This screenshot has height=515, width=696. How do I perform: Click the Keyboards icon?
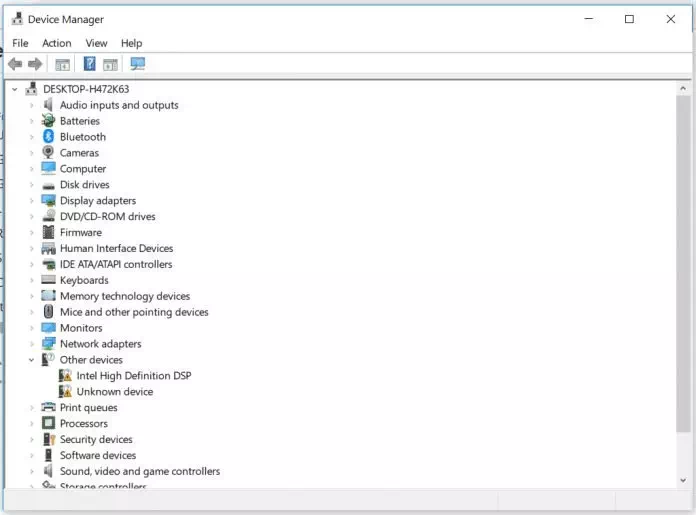point(48,280)
